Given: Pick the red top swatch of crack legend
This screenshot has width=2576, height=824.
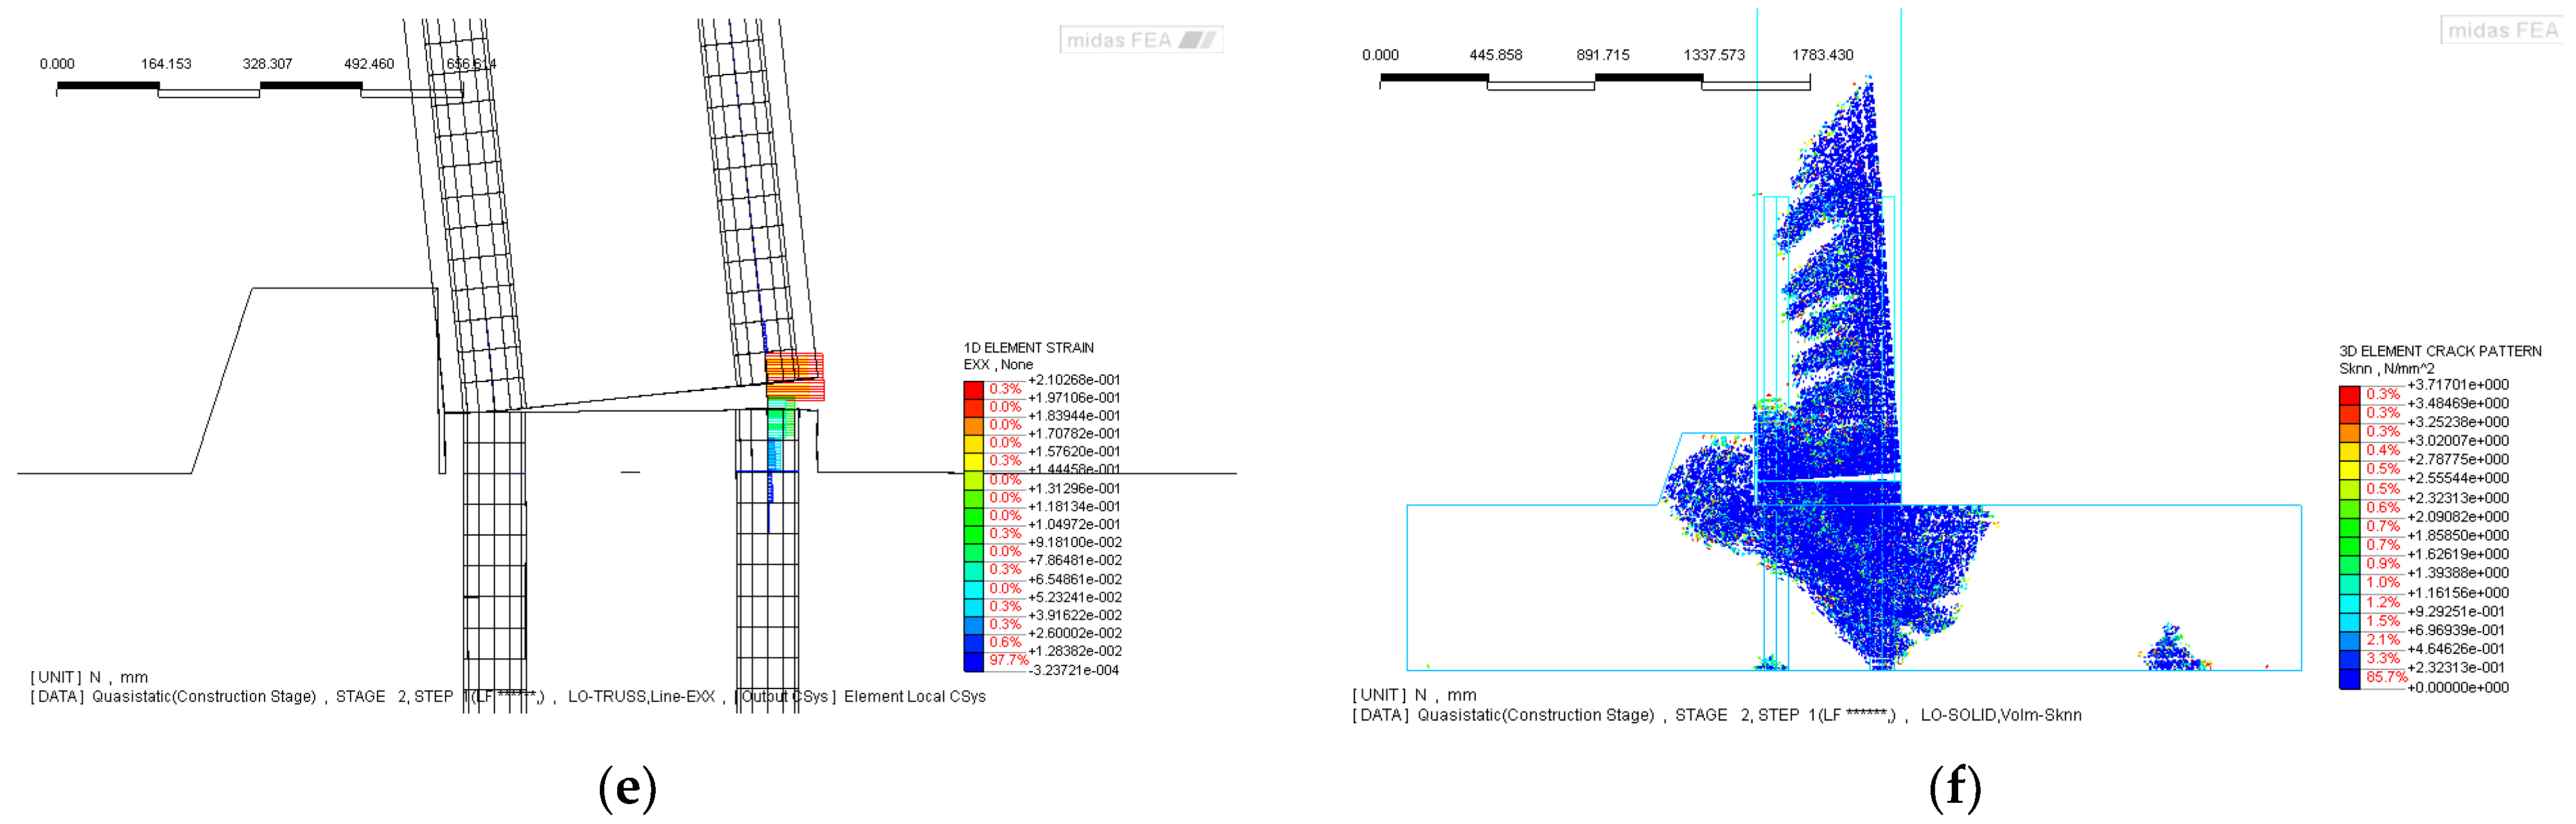Looking at the screenshot, I should 2349,394.
